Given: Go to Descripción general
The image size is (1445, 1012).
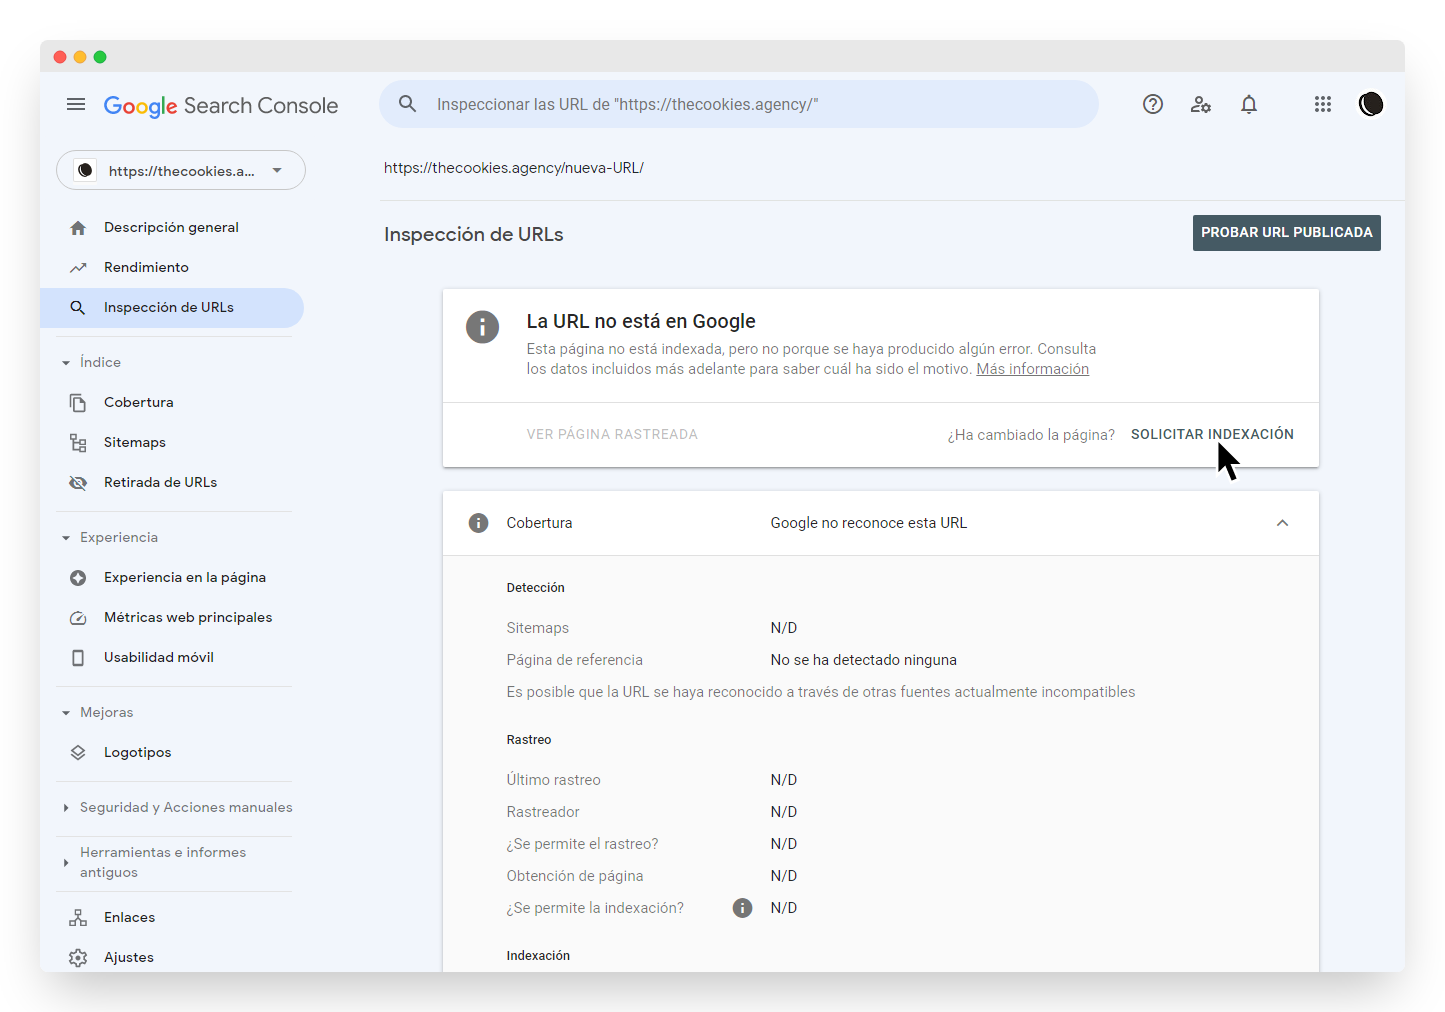Looking at the screenshot, I should [x=171, y=228].
